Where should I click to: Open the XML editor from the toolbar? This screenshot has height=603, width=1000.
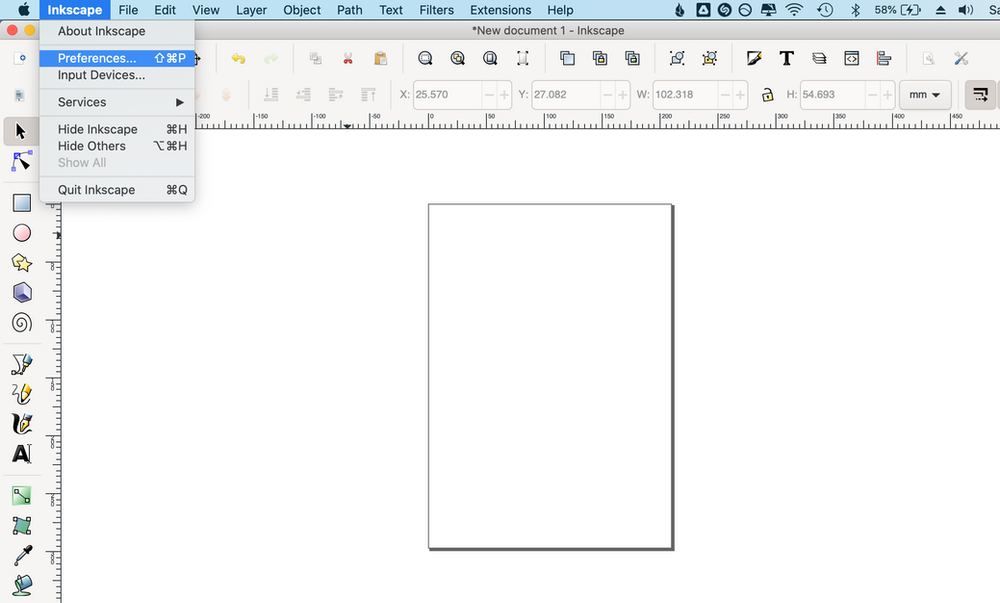(851, 58)
